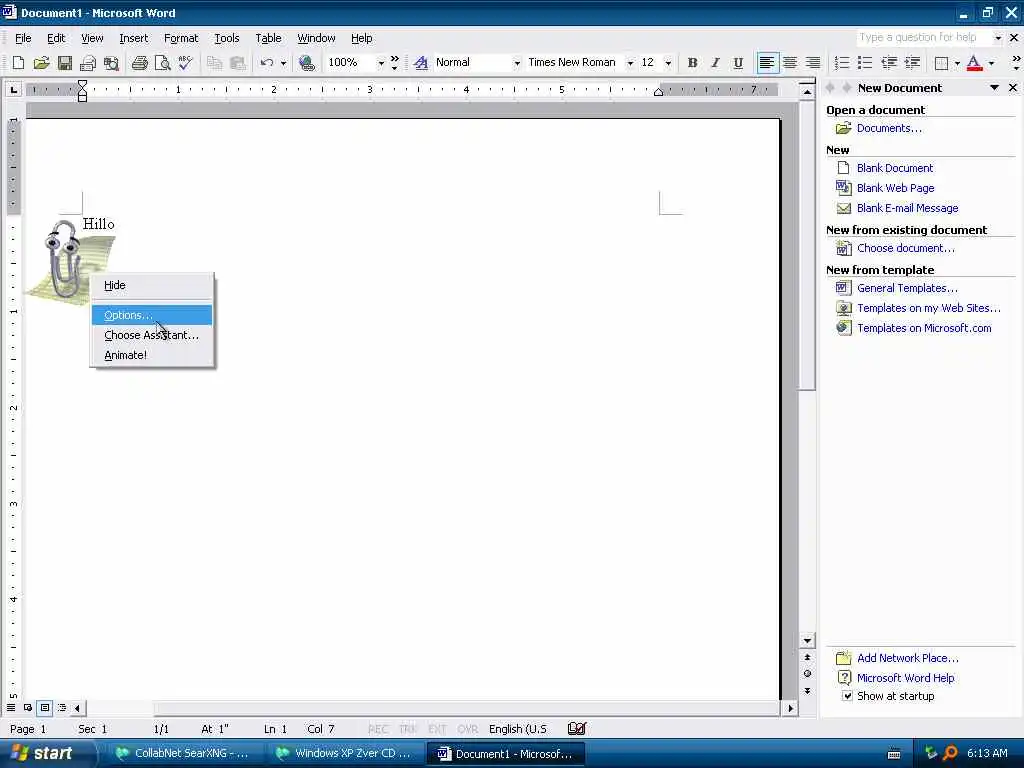The height and width of the screenshot is (768, 1024).
Task: Align text right
Action: coord(813,63)
